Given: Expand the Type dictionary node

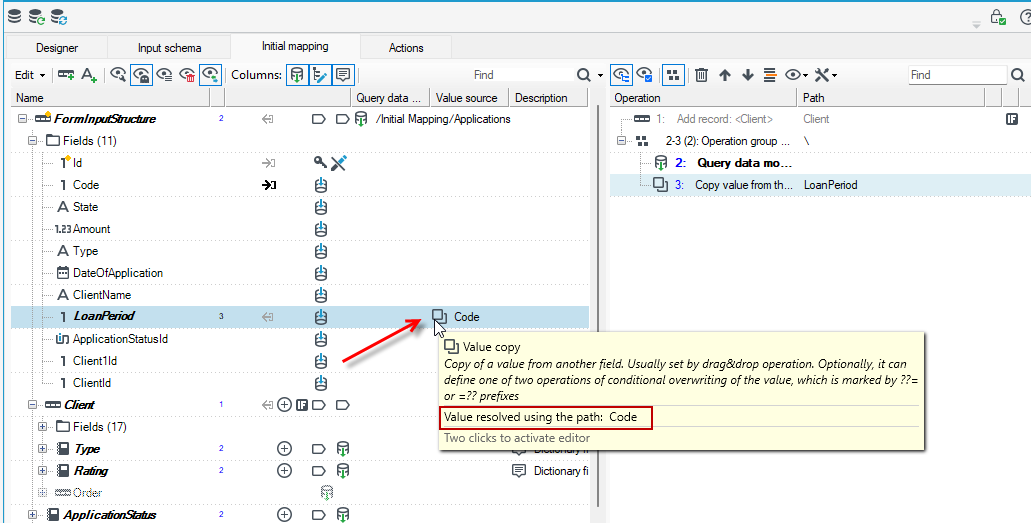Looking at the screenshot, I should 43,449.
